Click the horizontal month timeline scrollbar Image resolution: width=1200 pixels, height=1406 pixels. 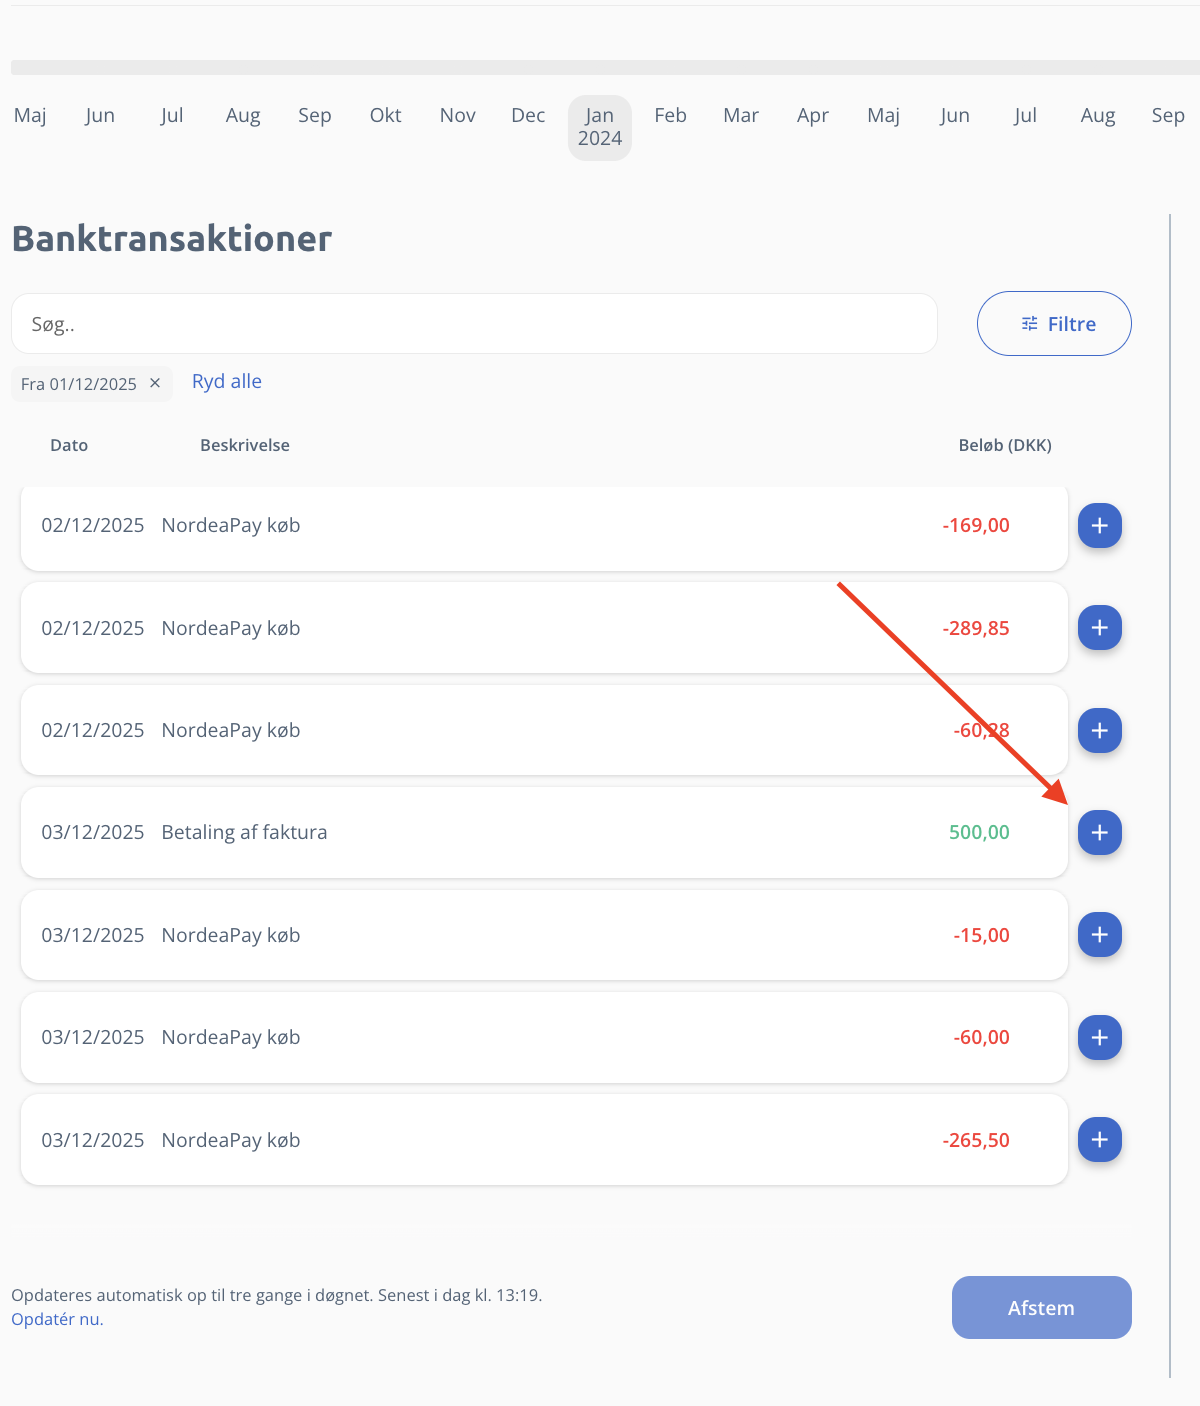click(600, 67)
